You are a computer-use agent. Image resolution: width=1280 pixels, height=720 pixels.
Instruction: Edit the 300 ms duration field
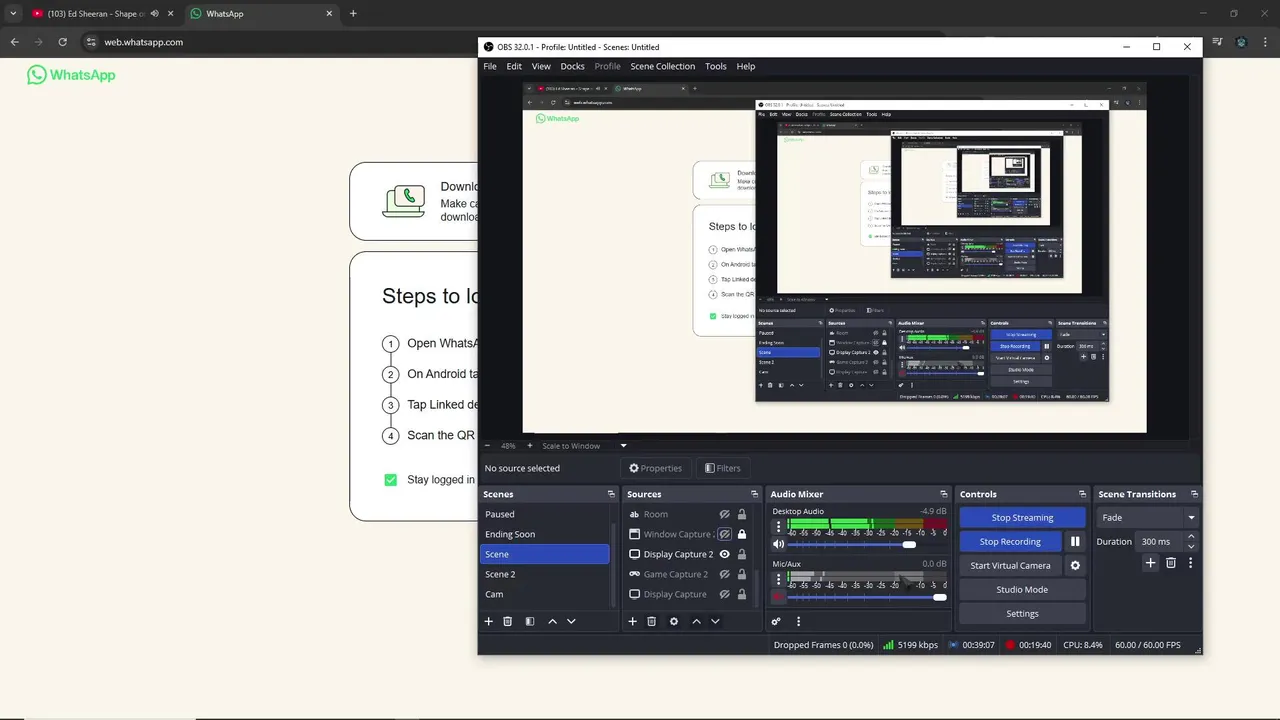click(x=1160, y=541)
